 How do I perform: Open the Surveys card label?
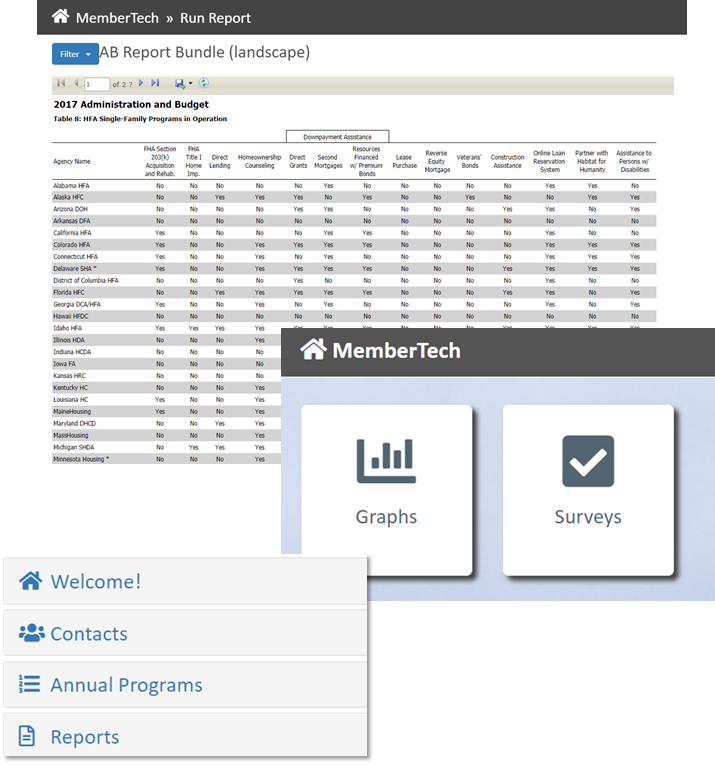588,517
